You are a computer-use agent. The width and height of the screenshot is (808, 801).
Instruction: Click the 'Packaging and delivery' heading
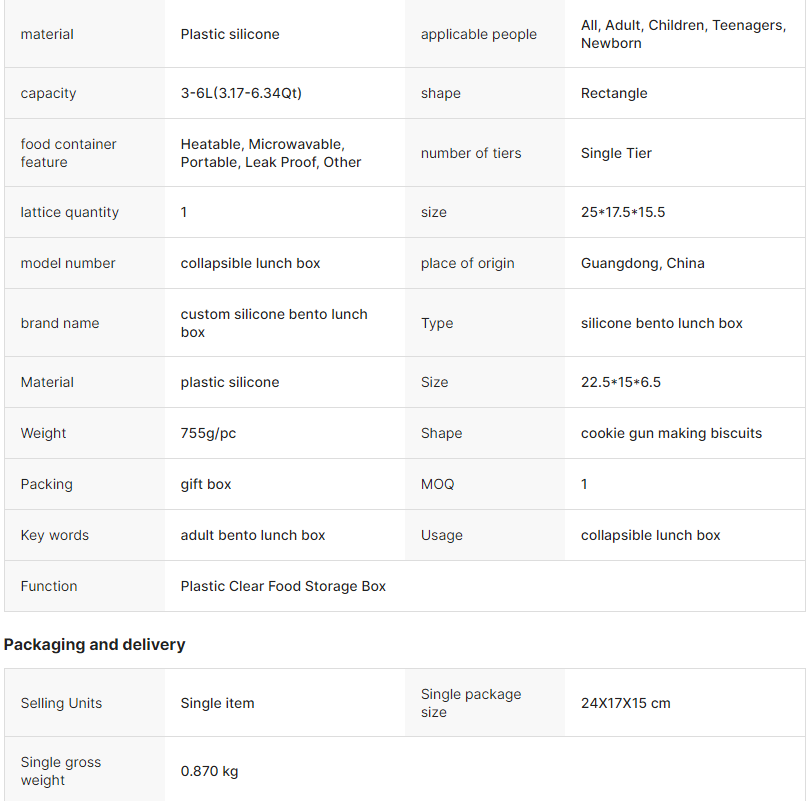(95, 645)
